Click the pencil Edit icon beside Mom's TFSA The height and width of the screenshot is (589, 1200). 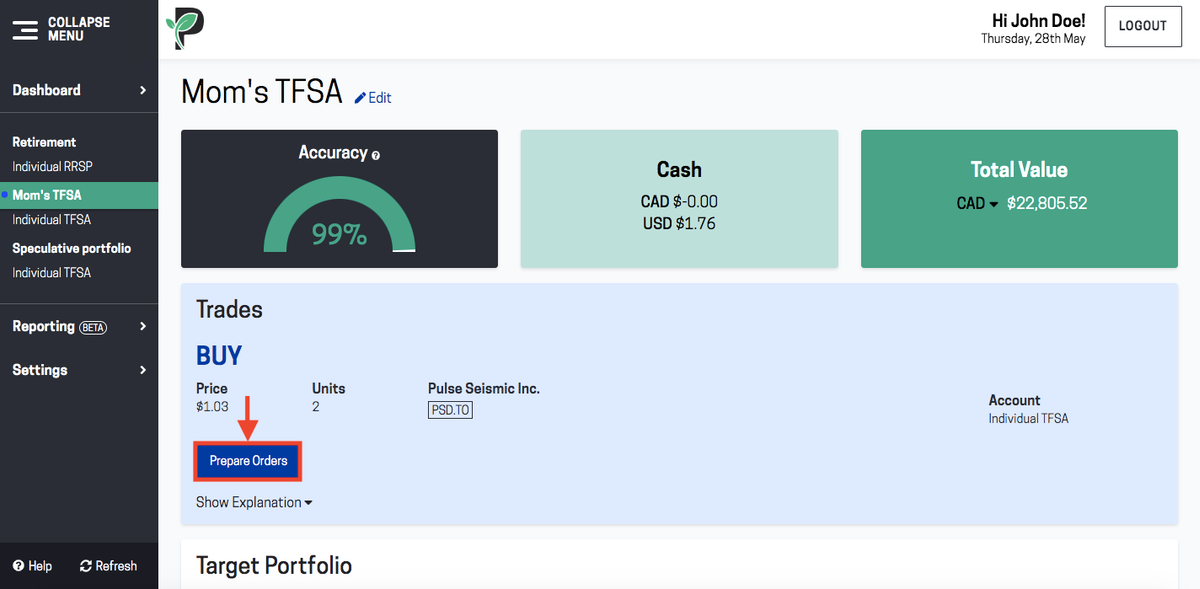360,98
